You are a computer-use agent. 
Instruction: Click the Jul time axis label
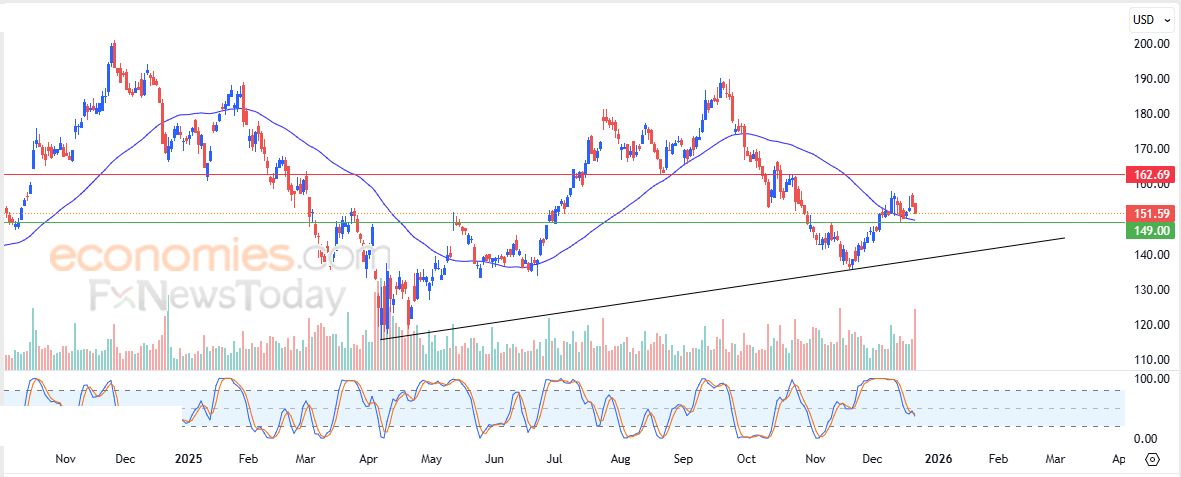tap(554, 458)
